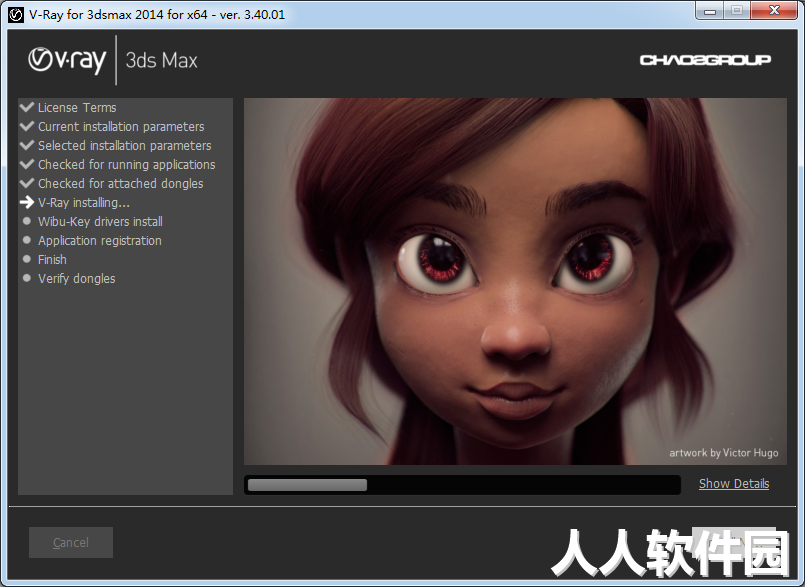Click bullet beside Application registration
This screenshot has width=805, height=587.
pyautogui.click(x=27, y=240)
